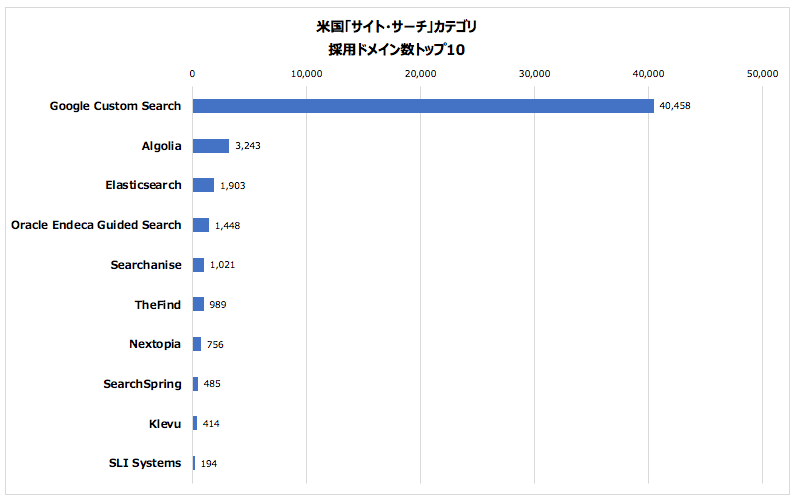Click the Nextopia bar
The width and height of the screenshot is (798, 501).
coord(197,344)
